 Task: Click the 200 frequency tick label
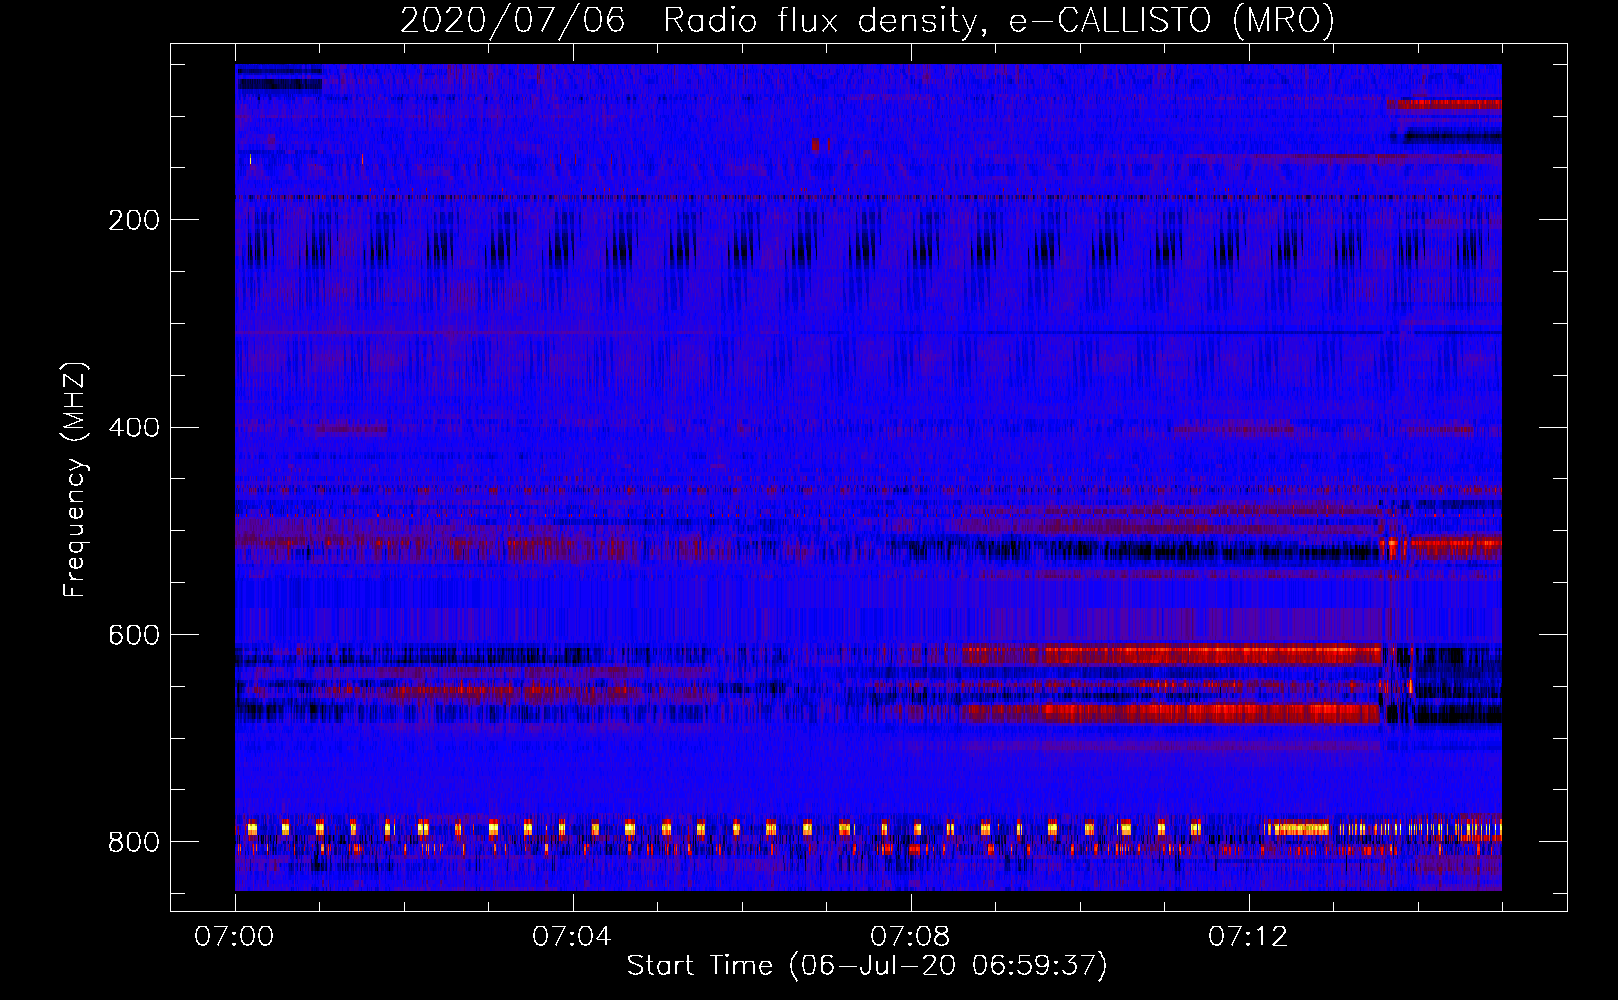133,221
